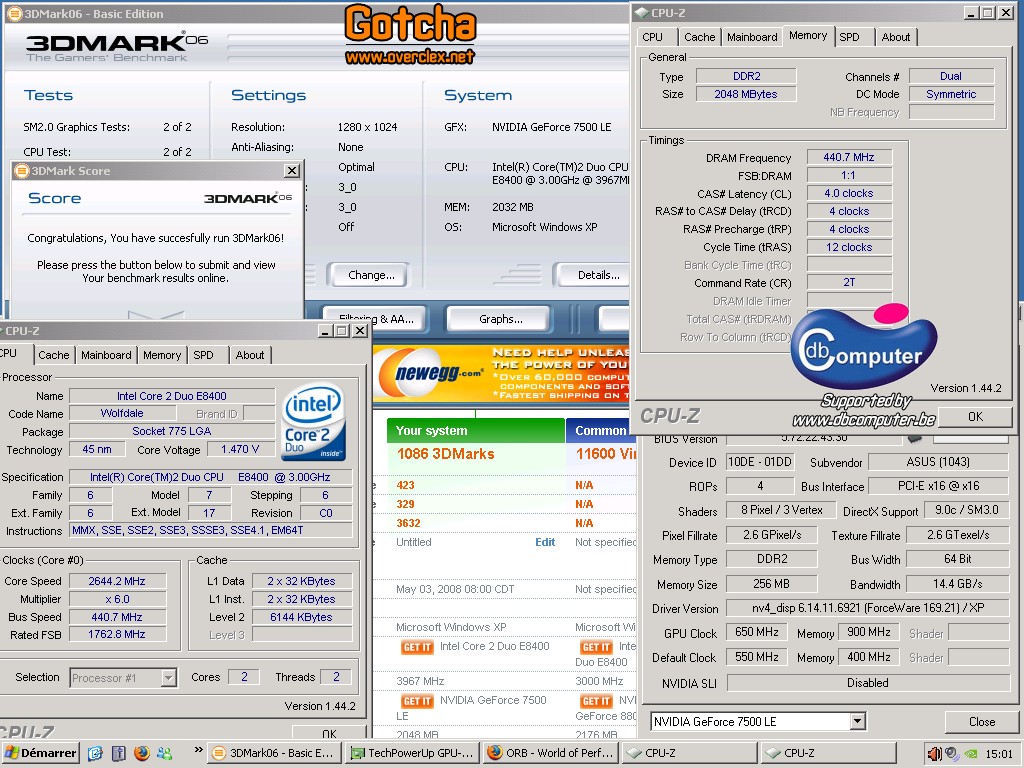Click the Bandwidth 14.4 GB/s field
Image resolution: width=1024 pixels, height=768 pixels.
point(957,584)
